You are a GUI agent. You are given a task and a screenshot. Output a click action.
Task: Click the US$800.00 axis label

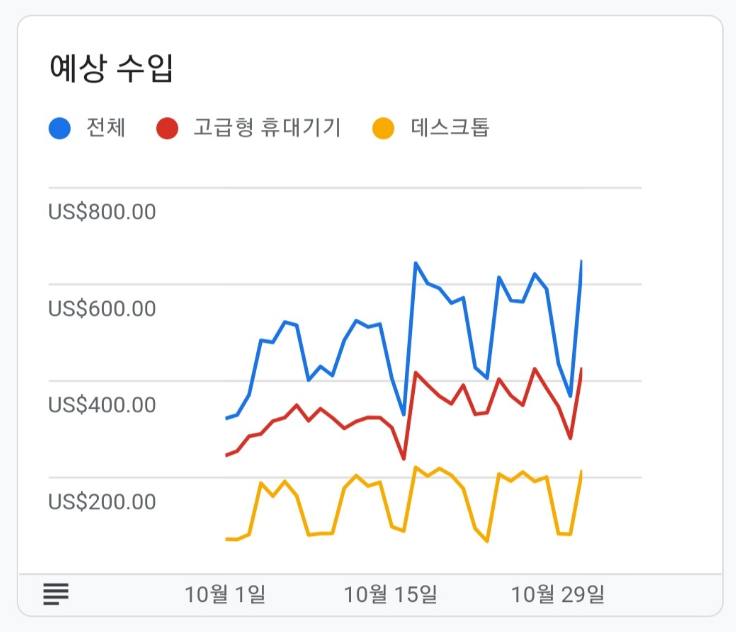pos(102,212)
